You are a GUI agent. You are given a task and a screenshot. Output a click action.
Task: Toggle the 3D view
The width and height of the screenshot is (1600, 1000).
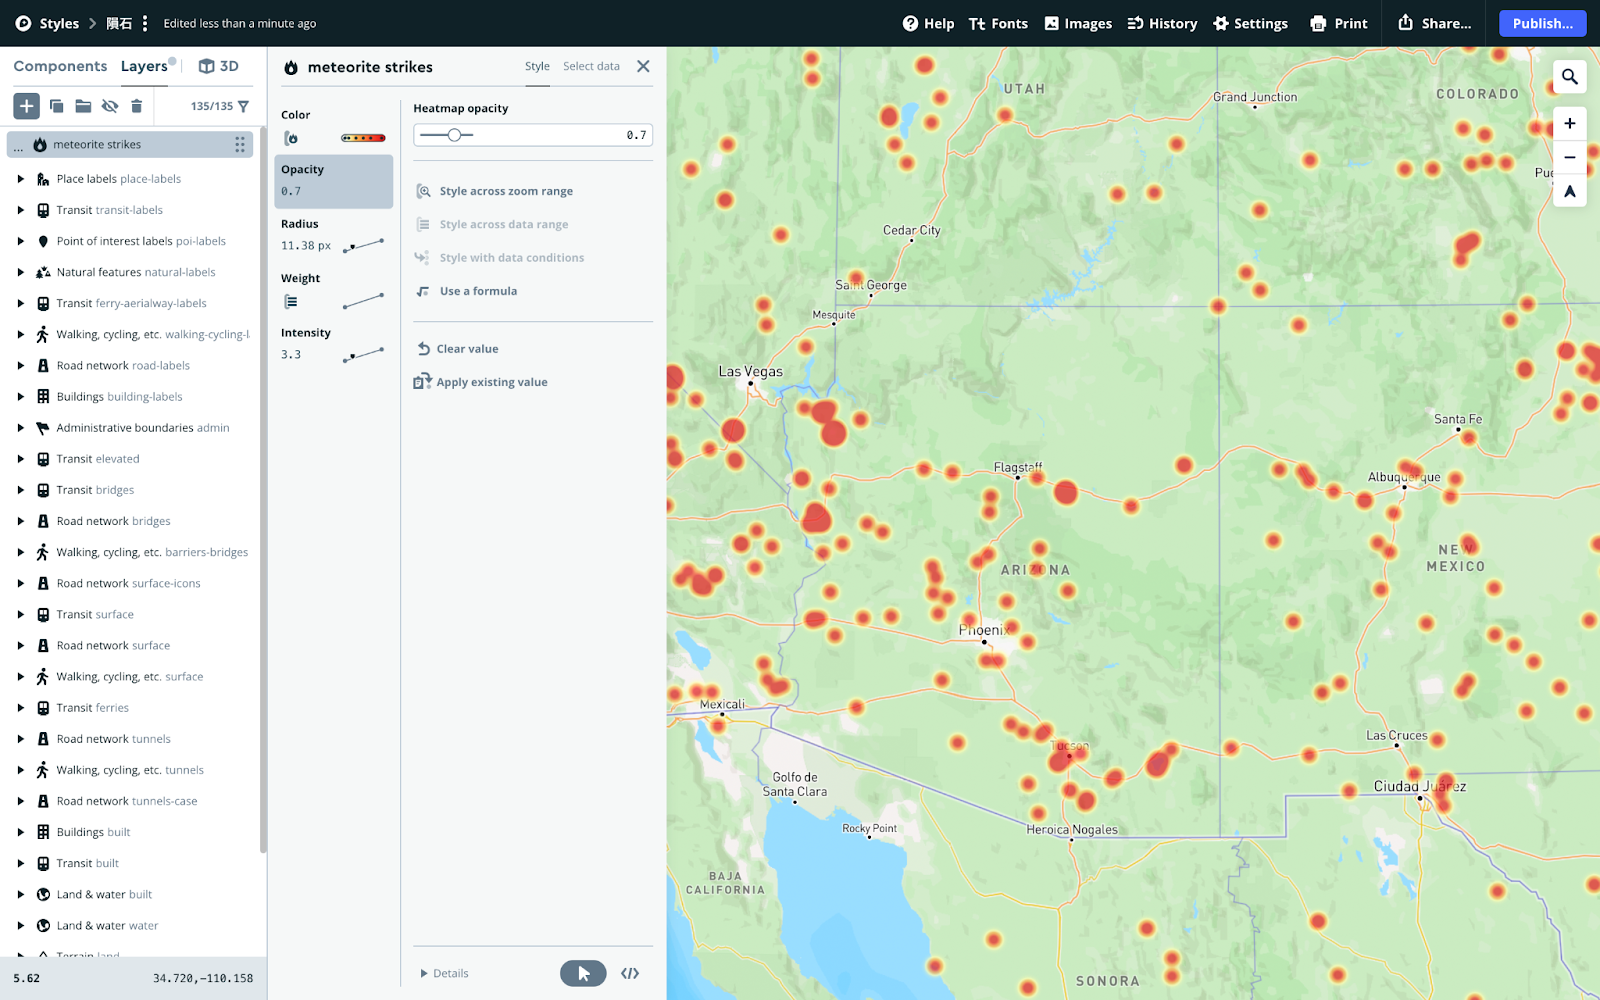[x=219, y=66]
